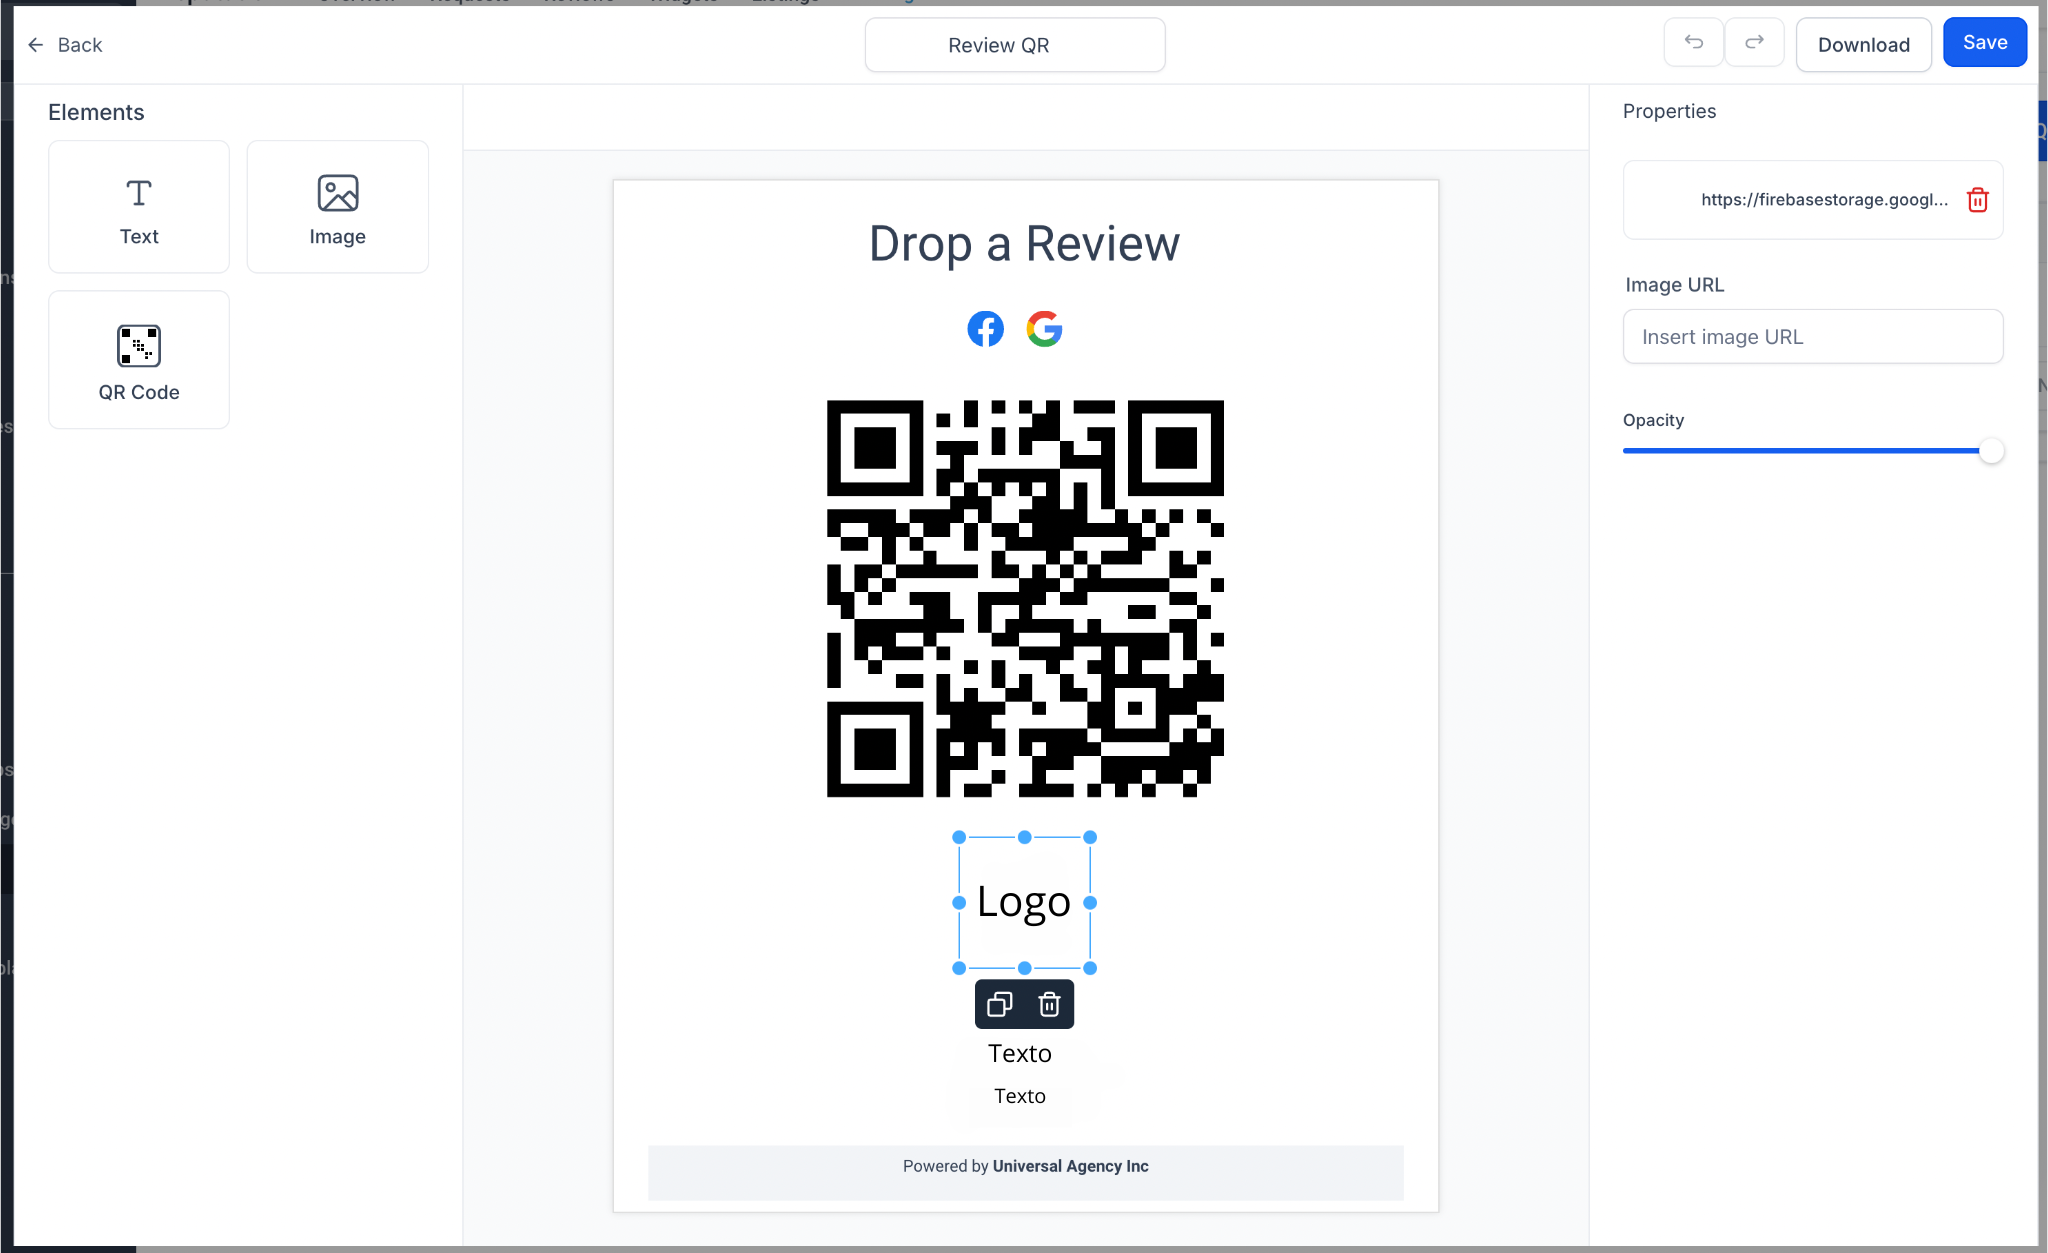
Task: Select the Google logo on canvas
Action: (x=1044, y=329)
